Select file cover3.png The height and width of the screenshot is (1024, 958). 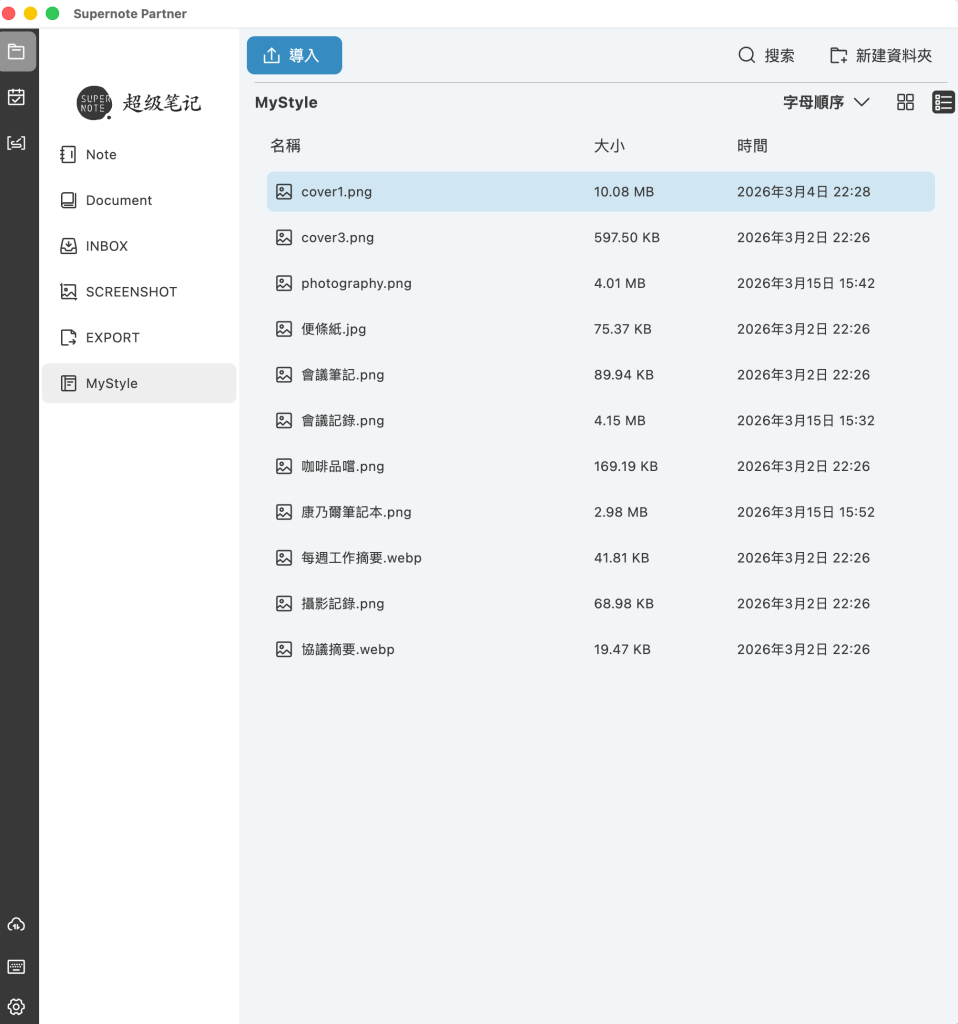[601, 238]
